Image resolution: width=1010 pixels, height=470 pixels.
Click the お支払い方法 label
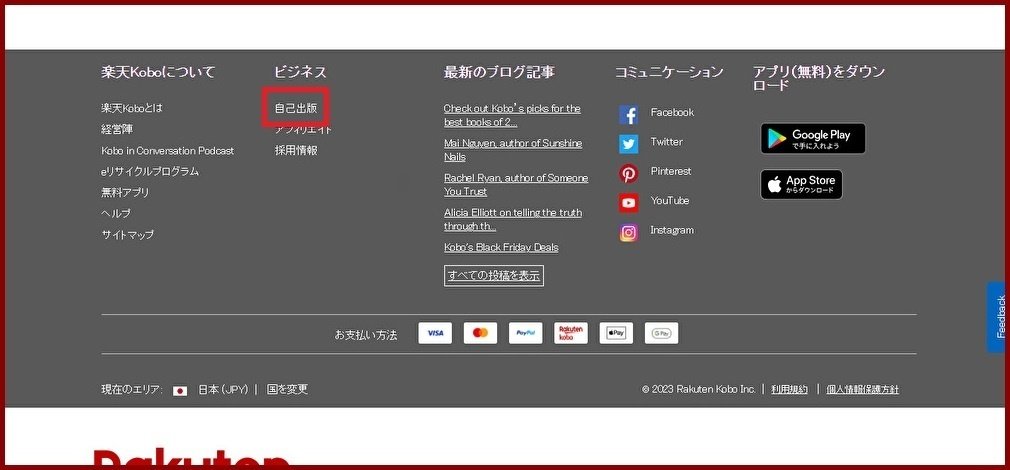click(366, 335)
